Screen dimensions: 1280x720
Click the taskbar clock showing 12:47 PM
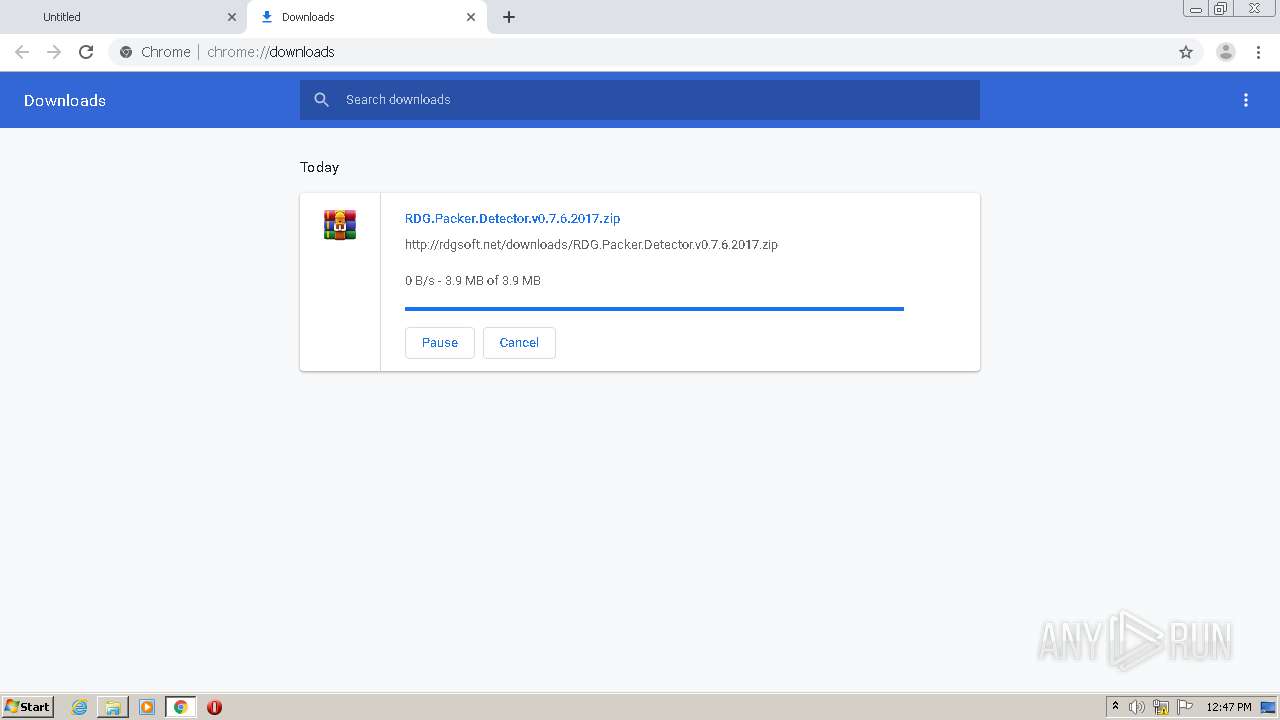[x=1229, y=707]
